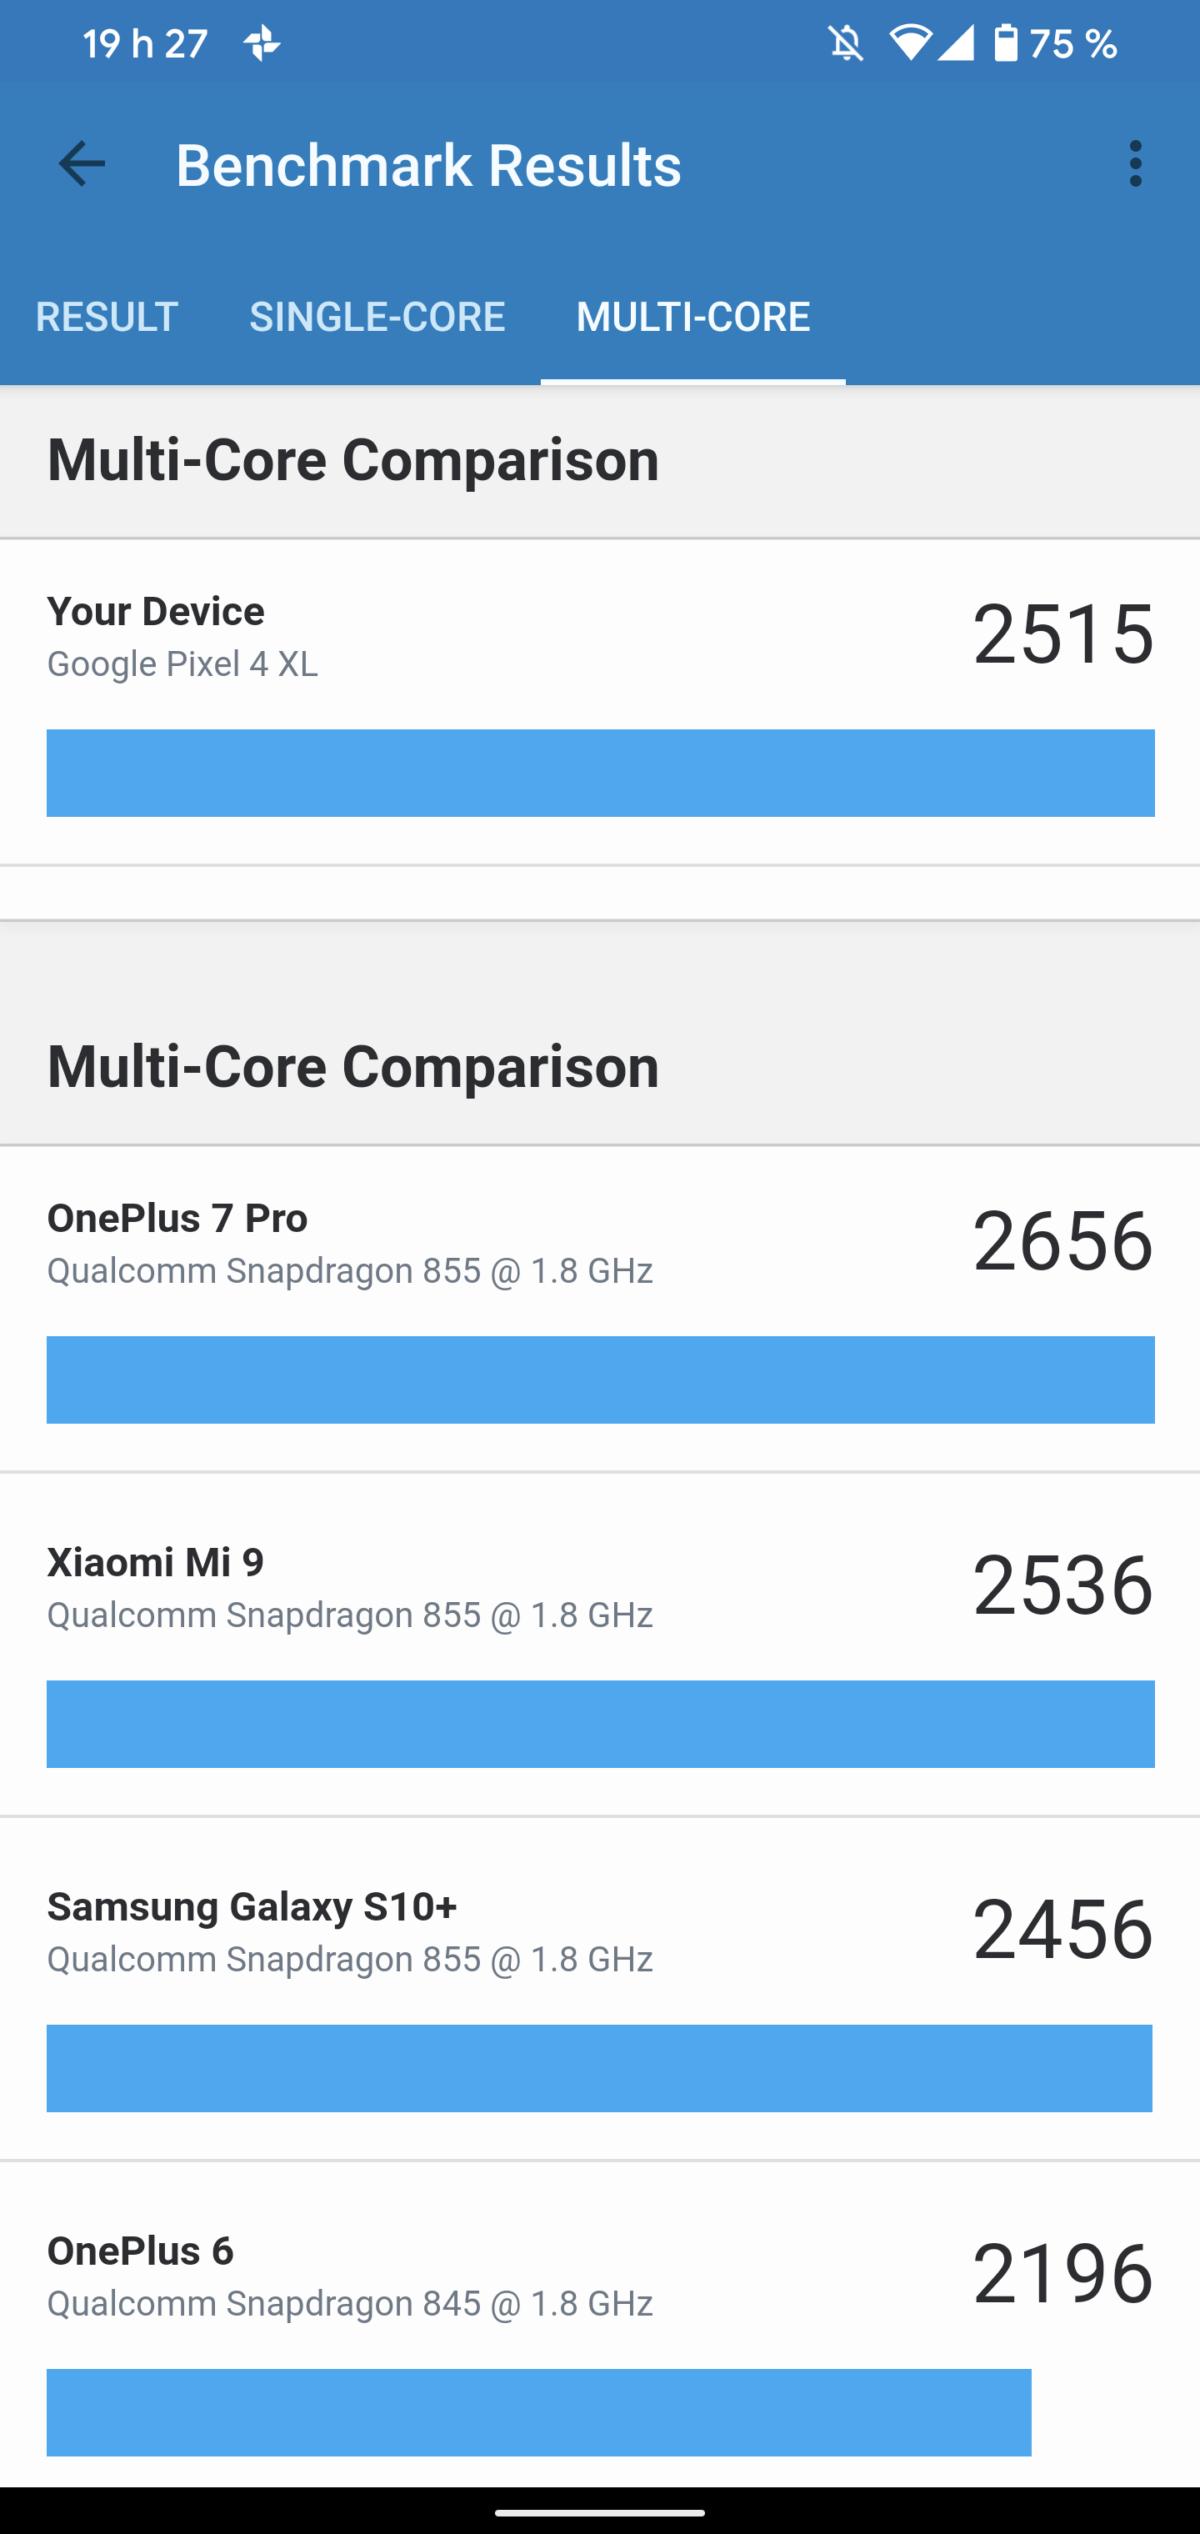Switch to the RESULT tab
Screen dimensions: 1200x2534
click(x=107, y=317)
